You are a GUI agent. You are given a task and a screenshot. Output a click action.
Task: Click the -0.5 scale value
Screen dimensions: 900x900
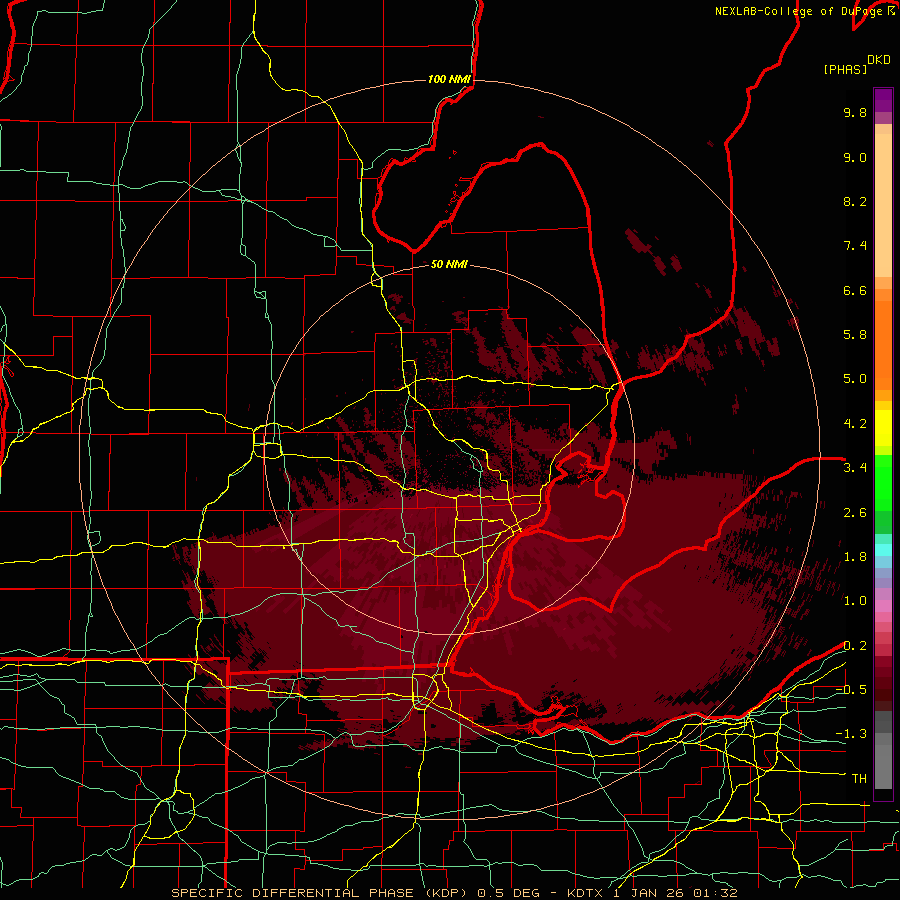[851, 690]
